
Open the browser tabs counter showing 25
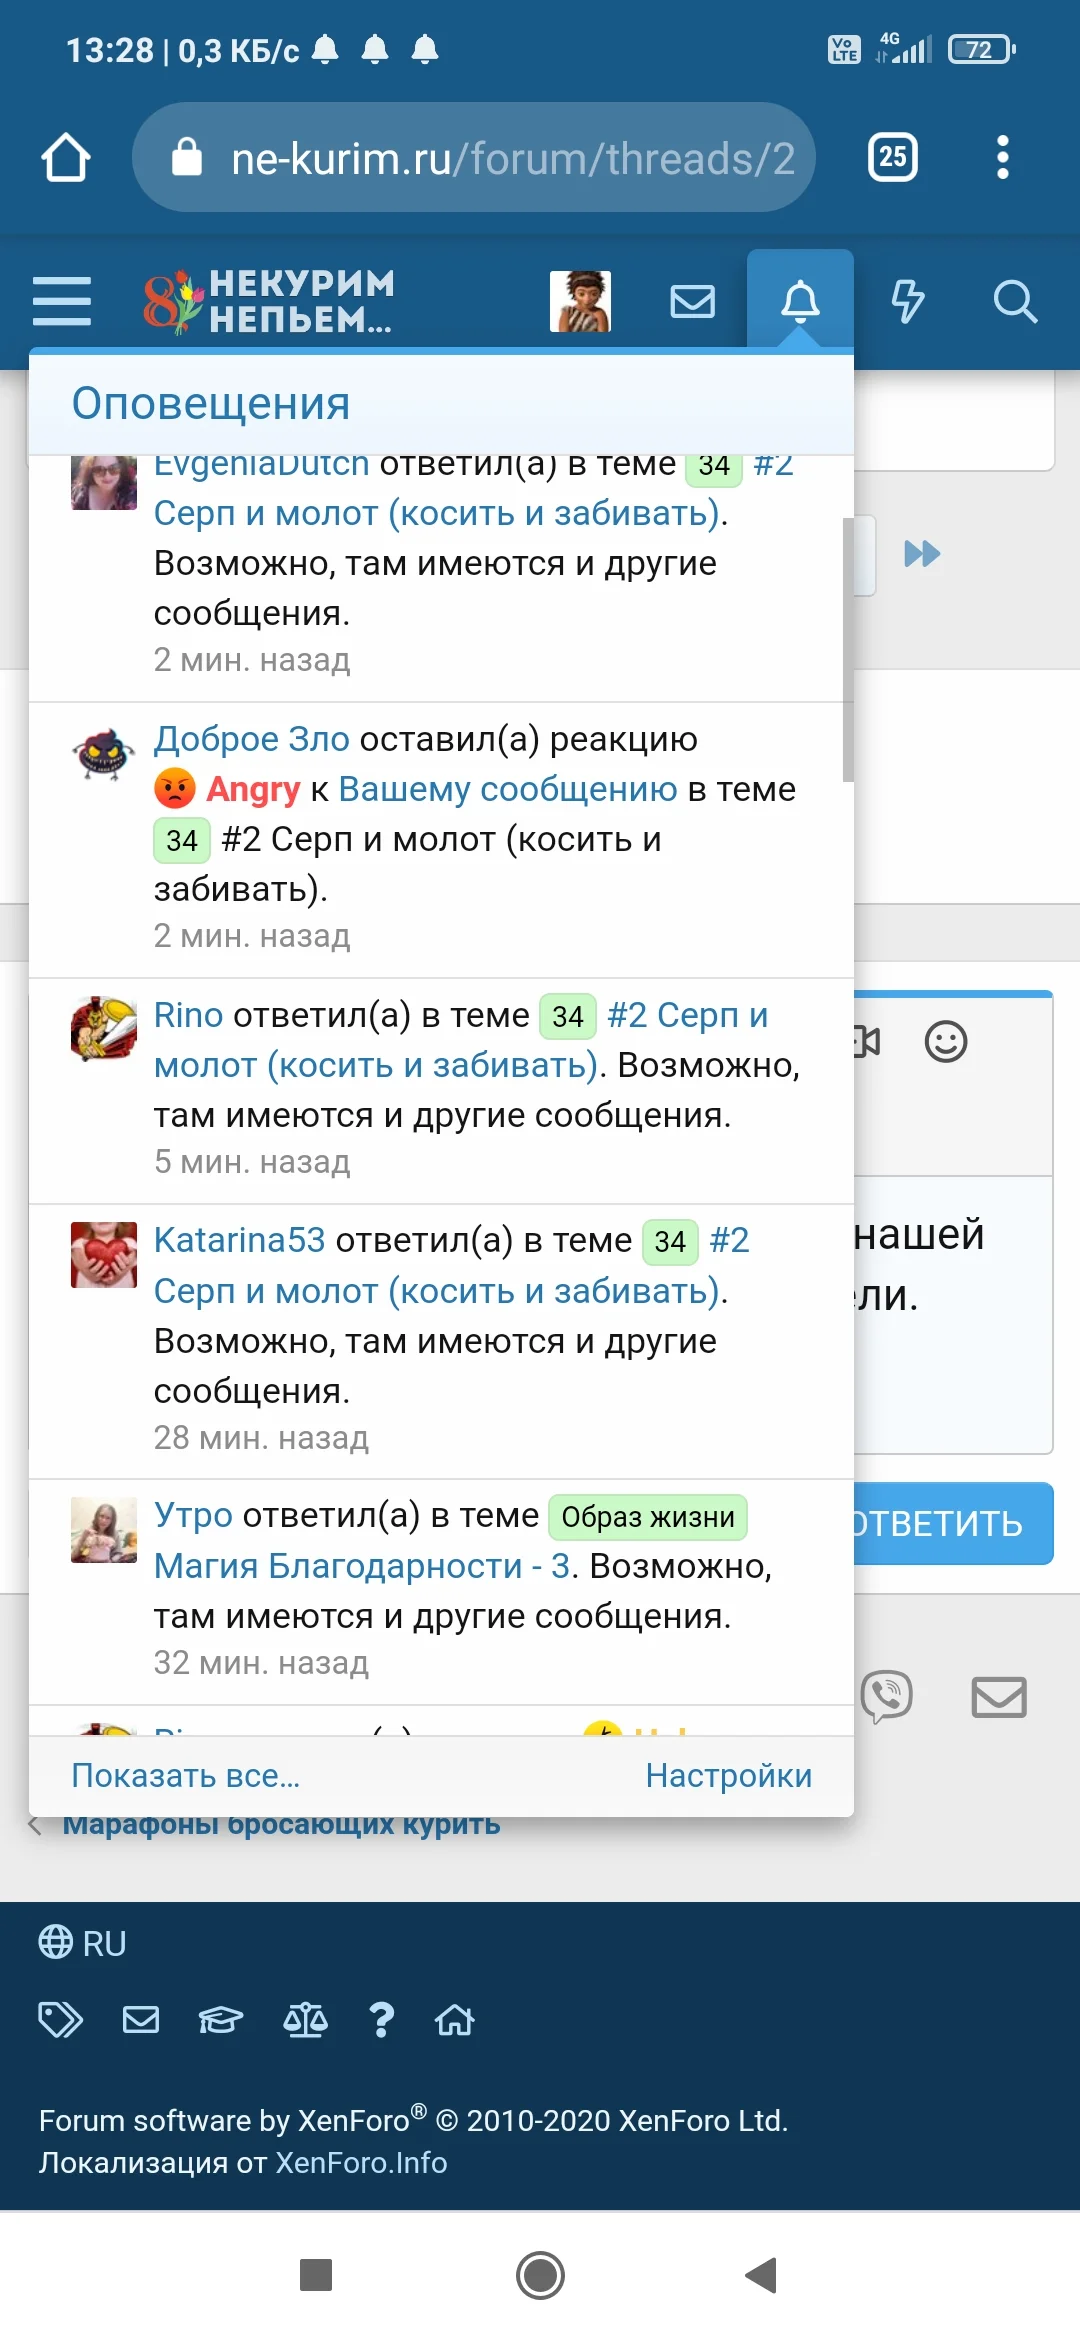893,157
